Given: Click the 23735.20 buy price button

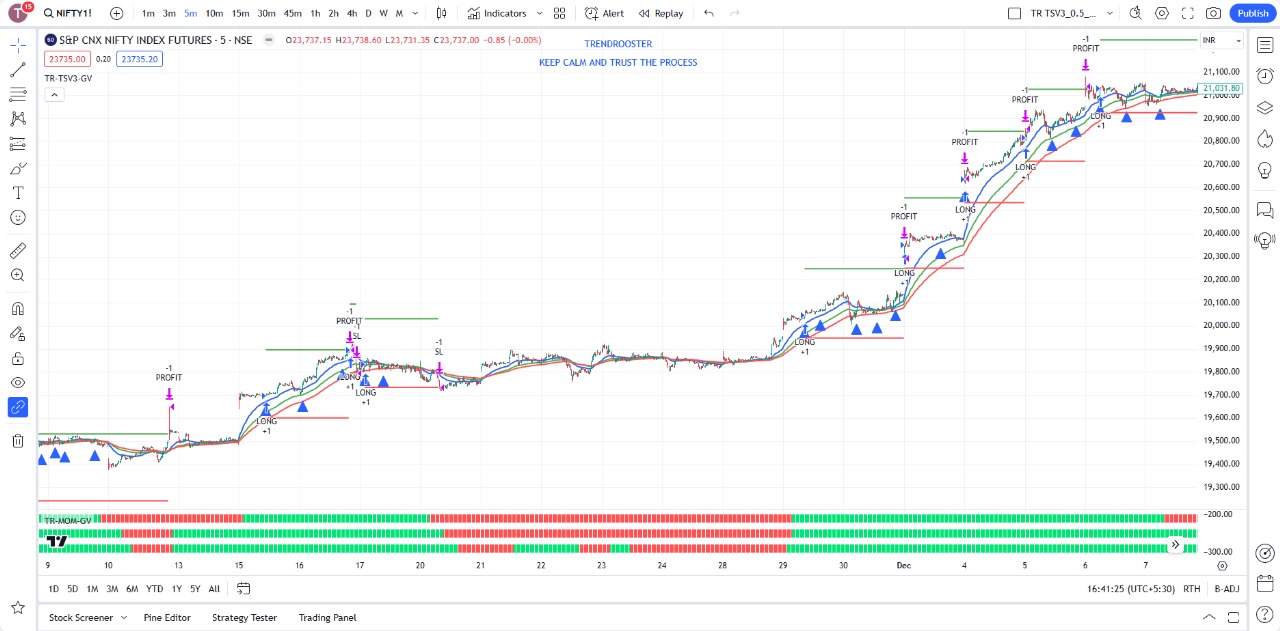Looking at the screenshot, I should 139,59.
